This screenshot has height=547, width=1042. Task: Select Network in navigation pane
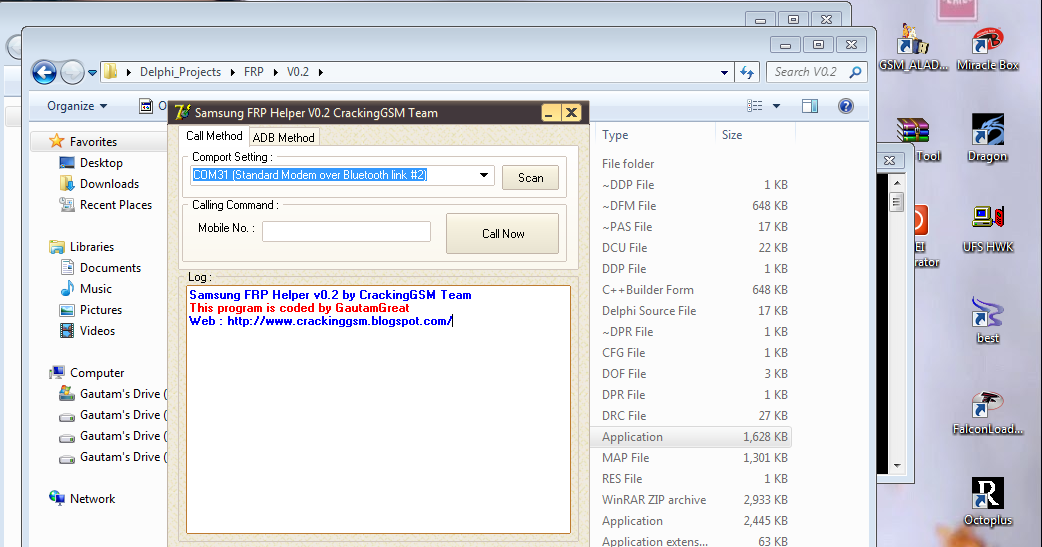click(92, 498)
